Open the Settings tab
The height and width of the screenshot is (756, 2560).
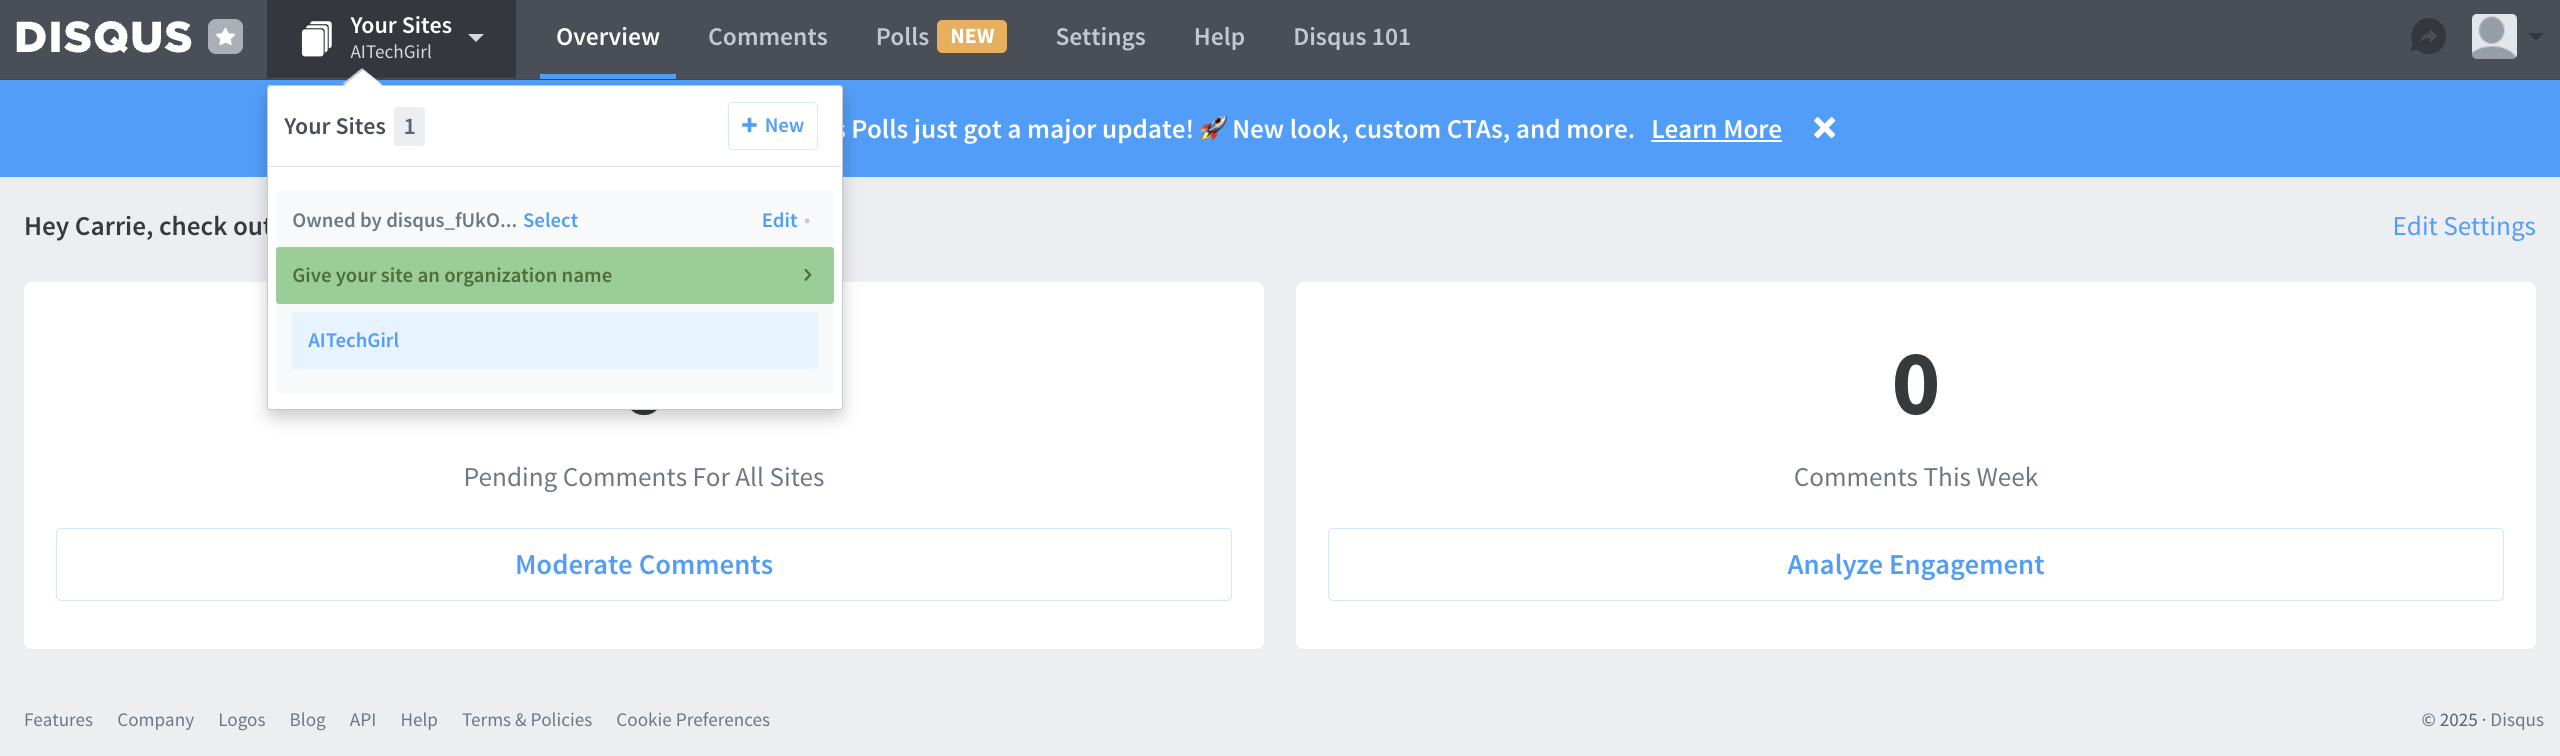coord(1100,37)
